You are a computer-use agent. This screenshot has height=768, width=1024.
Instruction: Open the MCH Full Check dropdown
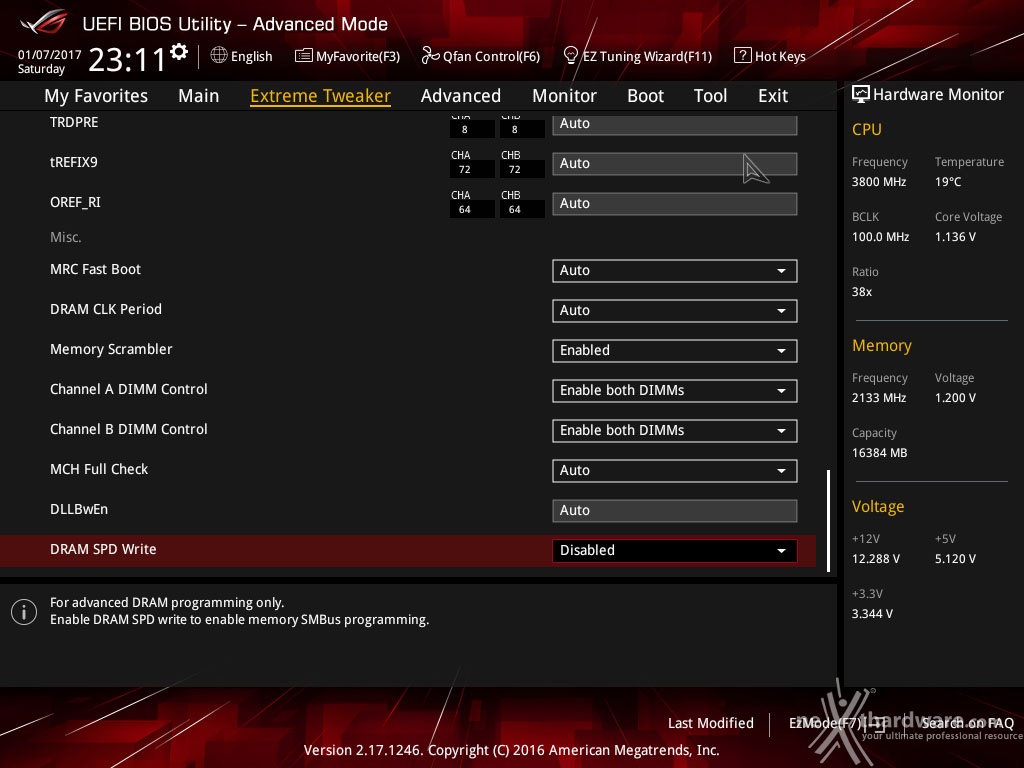click(x=675, y=470)
